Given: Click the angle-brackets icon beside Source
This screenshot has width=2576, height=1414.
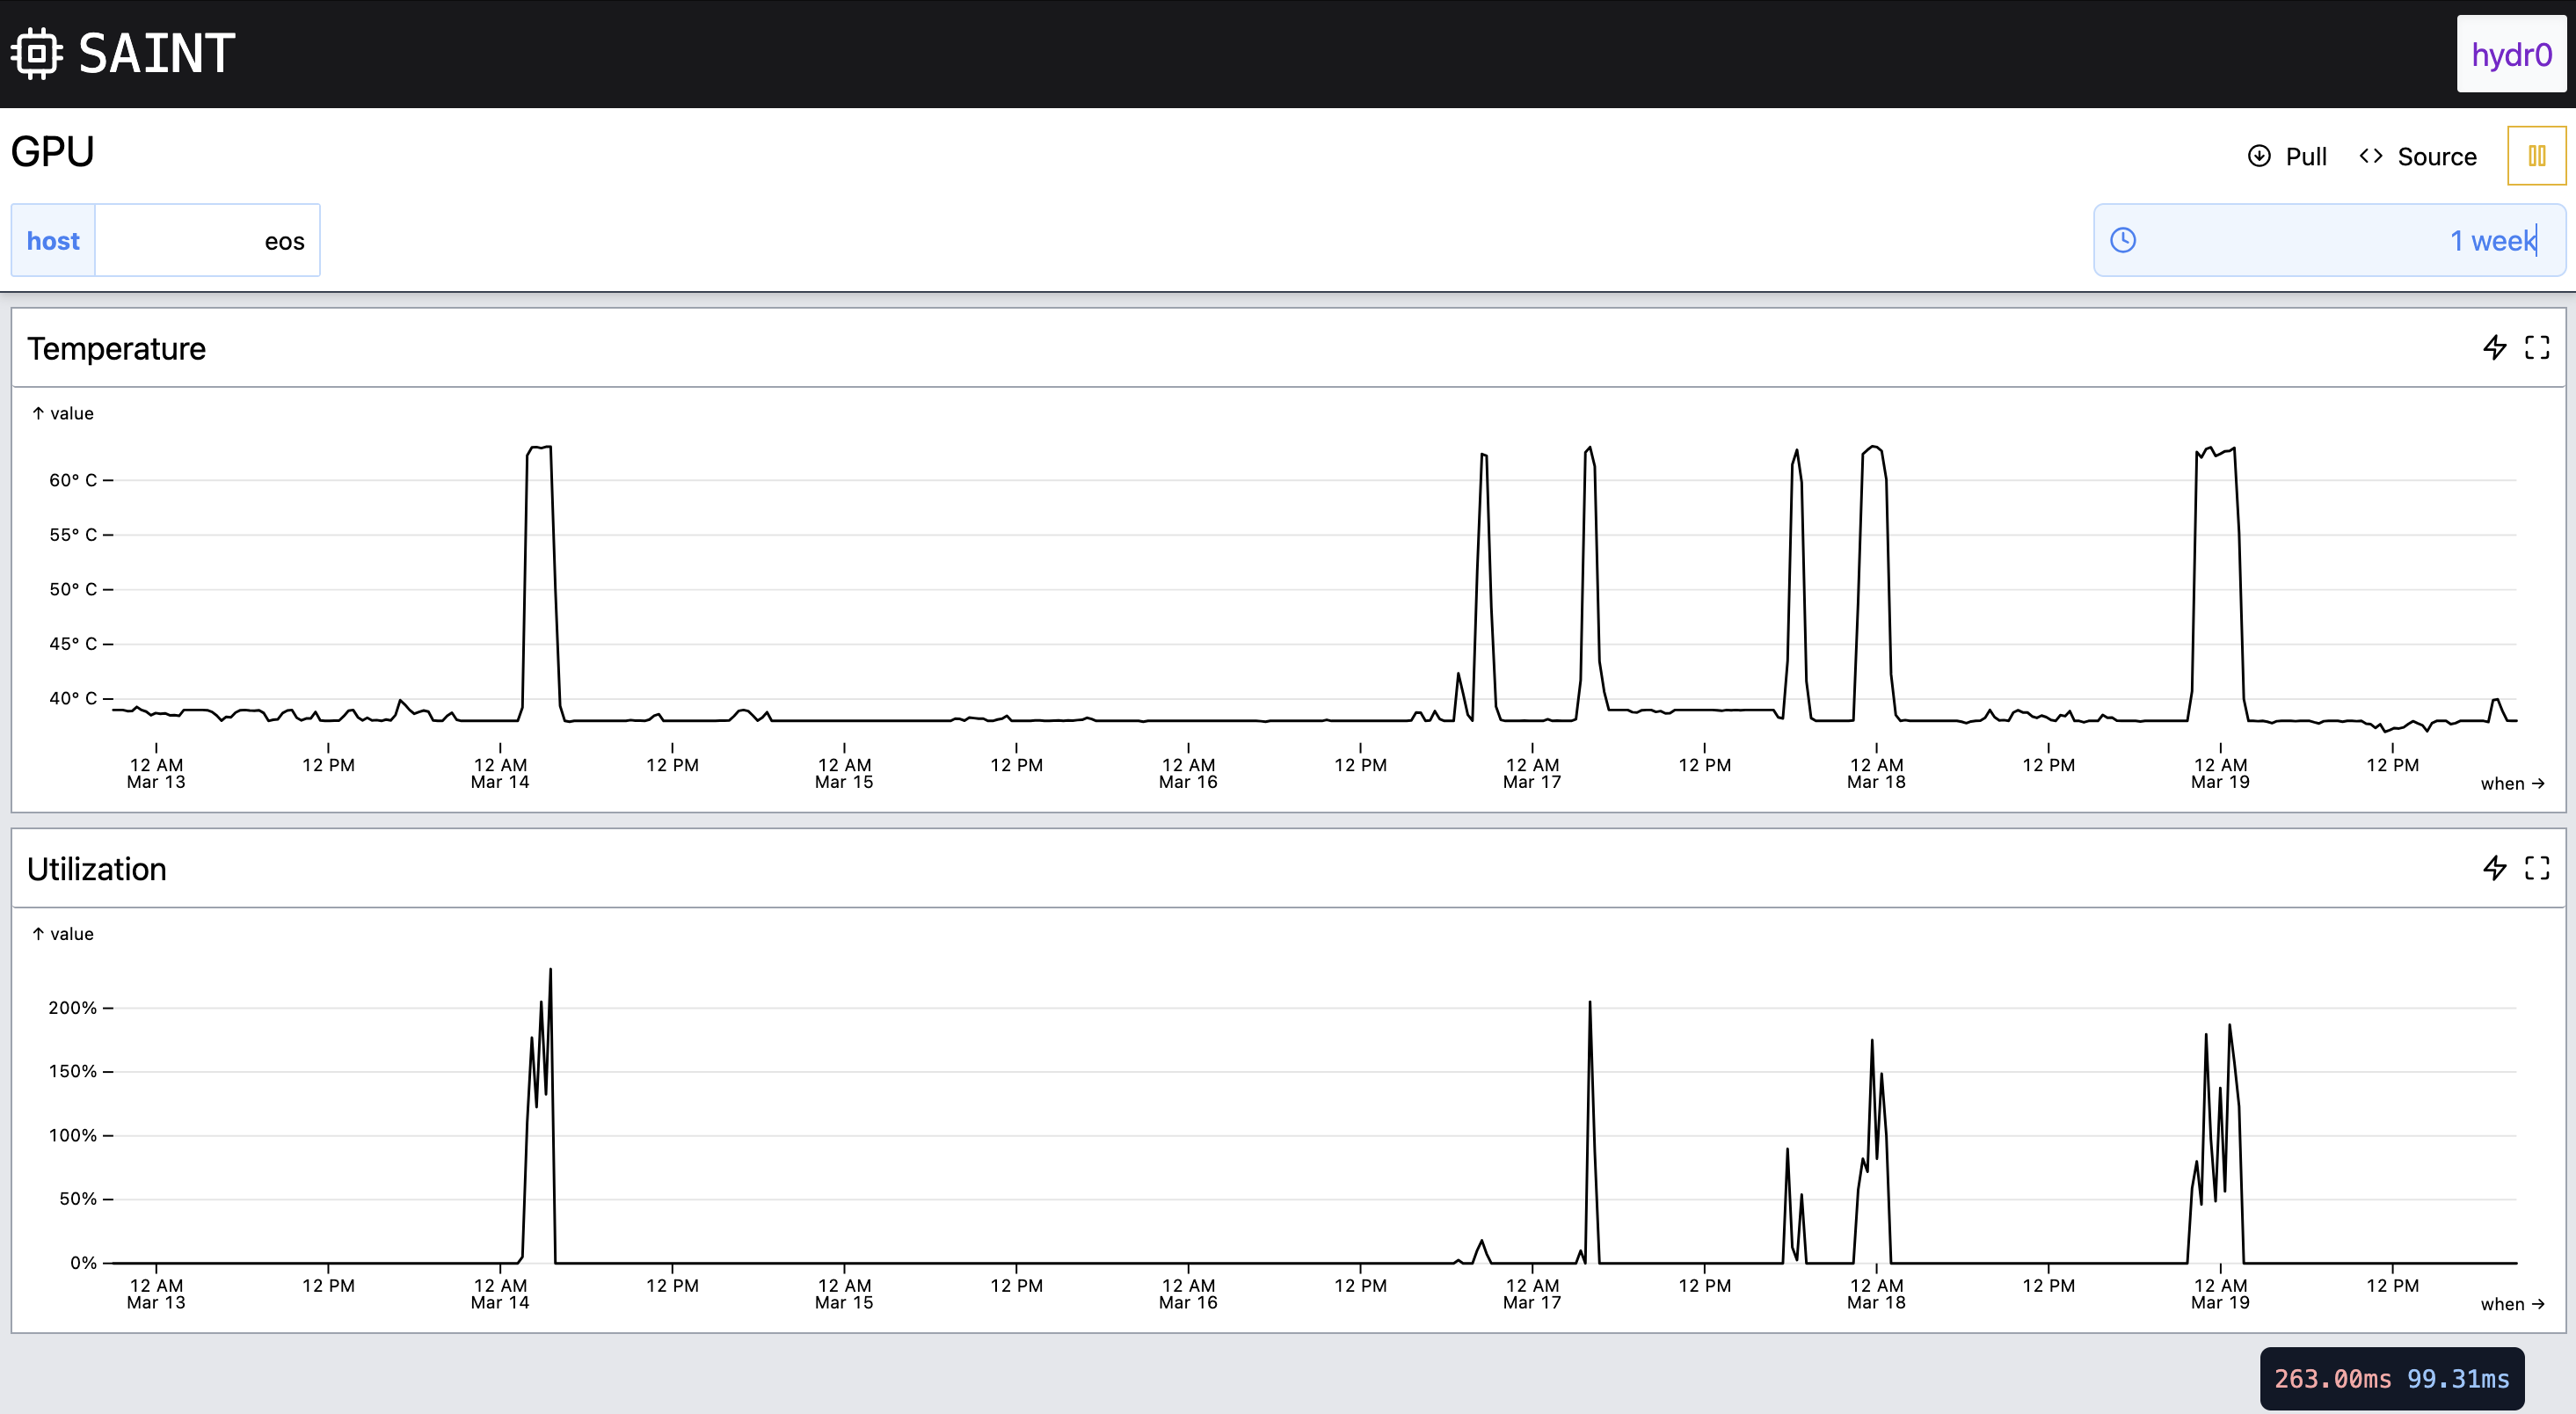Looking at the screenshot, I should pos(2371,156).
